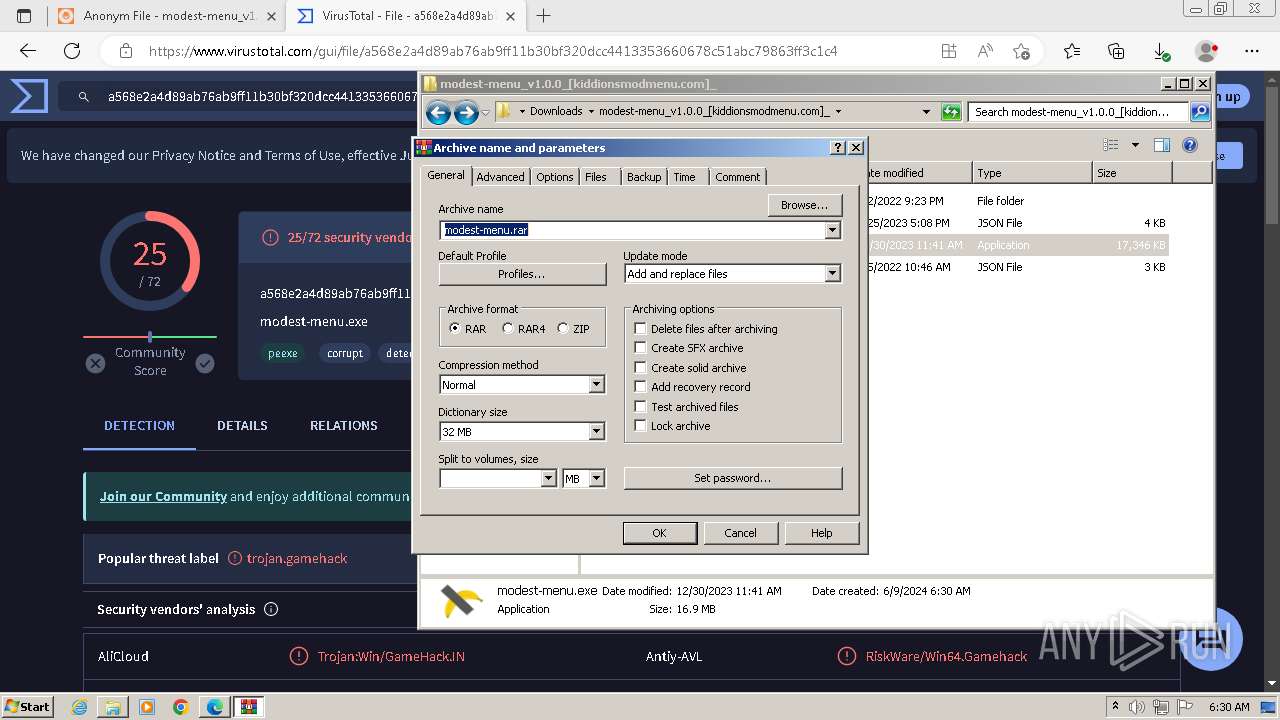Viewport: 1280px width, 720px height.
Task: Enable Lock archive option
Action: click(640, 426)
